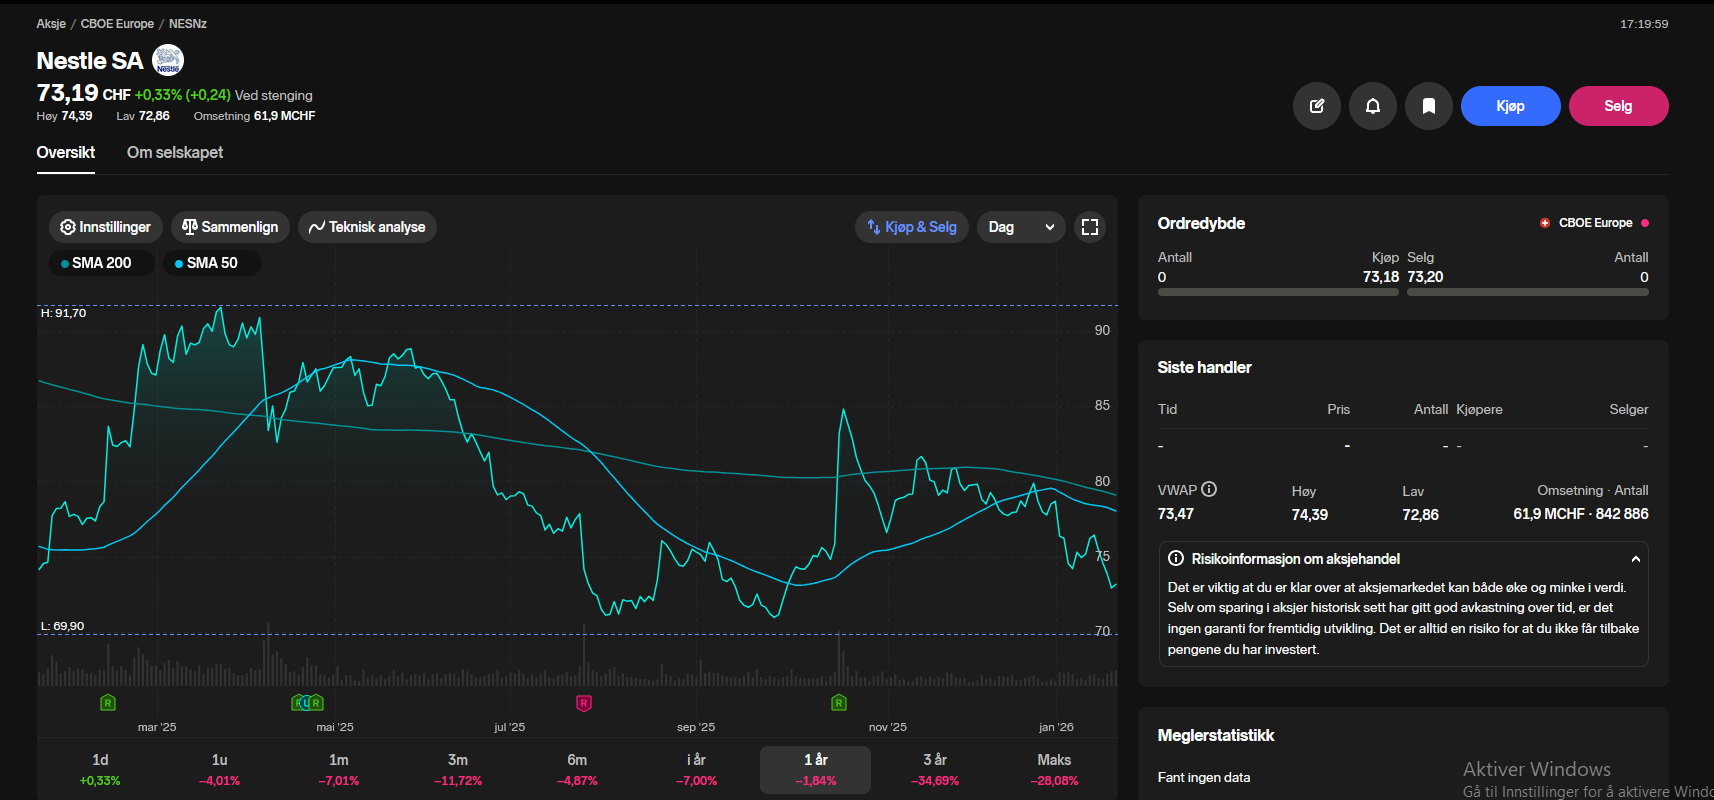Expand the chart to fullscreen
The image size is (1714, 800).
pos(1090,227)
